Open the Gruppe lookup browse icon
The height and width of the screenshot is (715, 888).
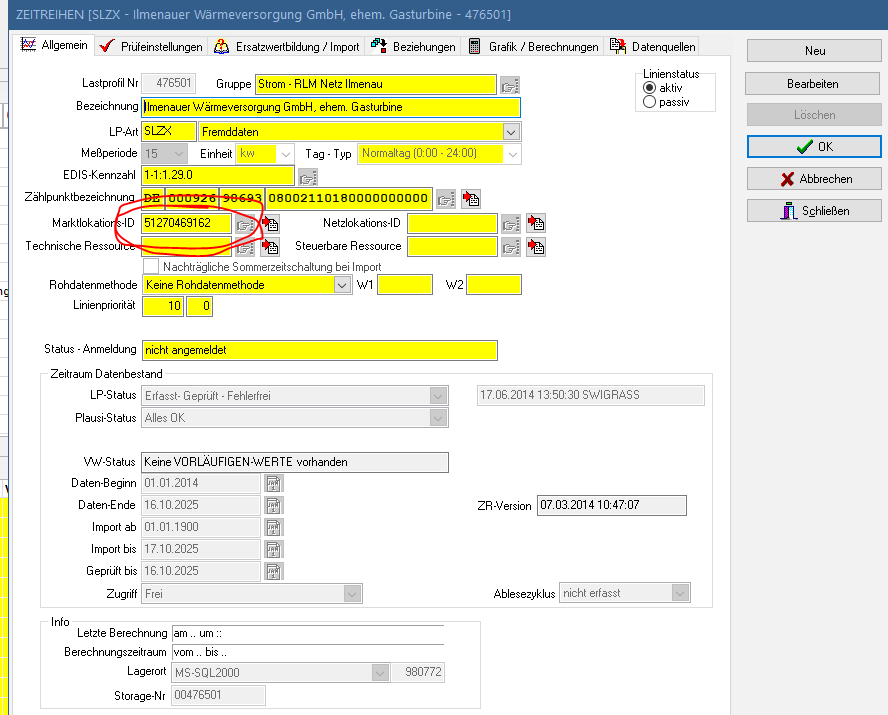click(510, 85)
